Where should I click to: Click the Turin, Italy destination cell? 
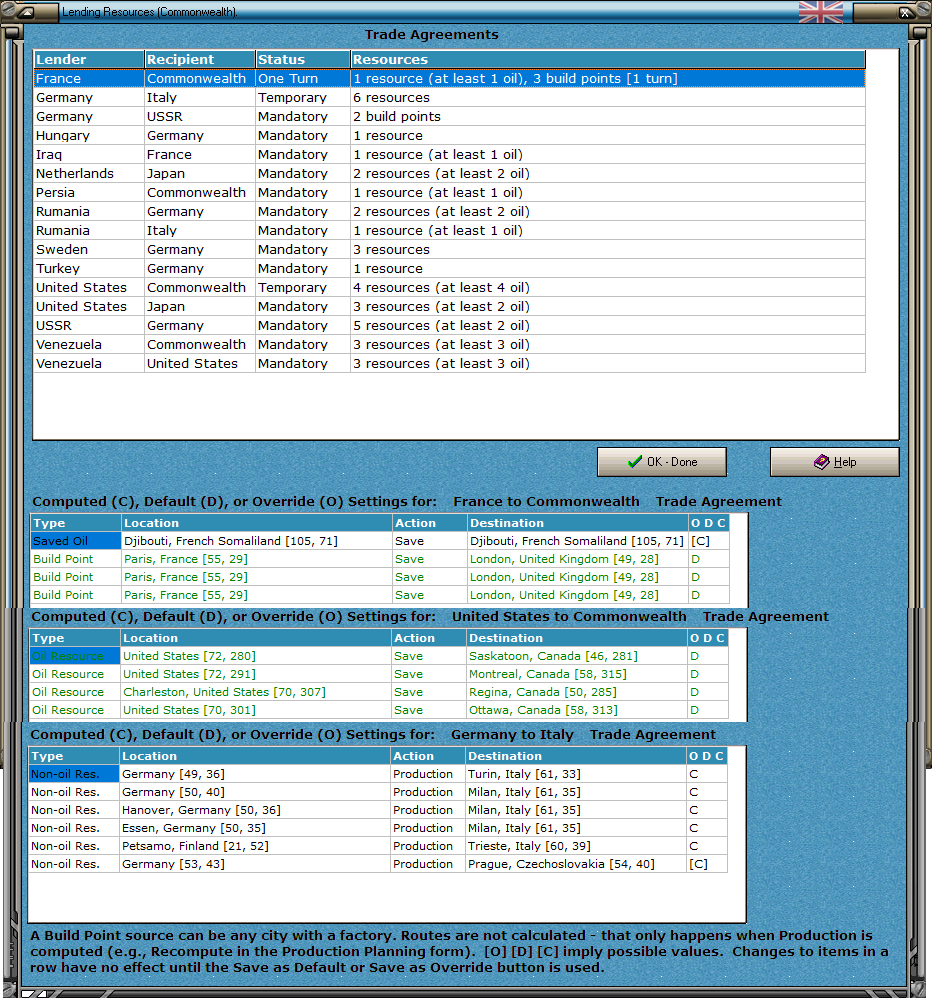(x=575, y=774)
